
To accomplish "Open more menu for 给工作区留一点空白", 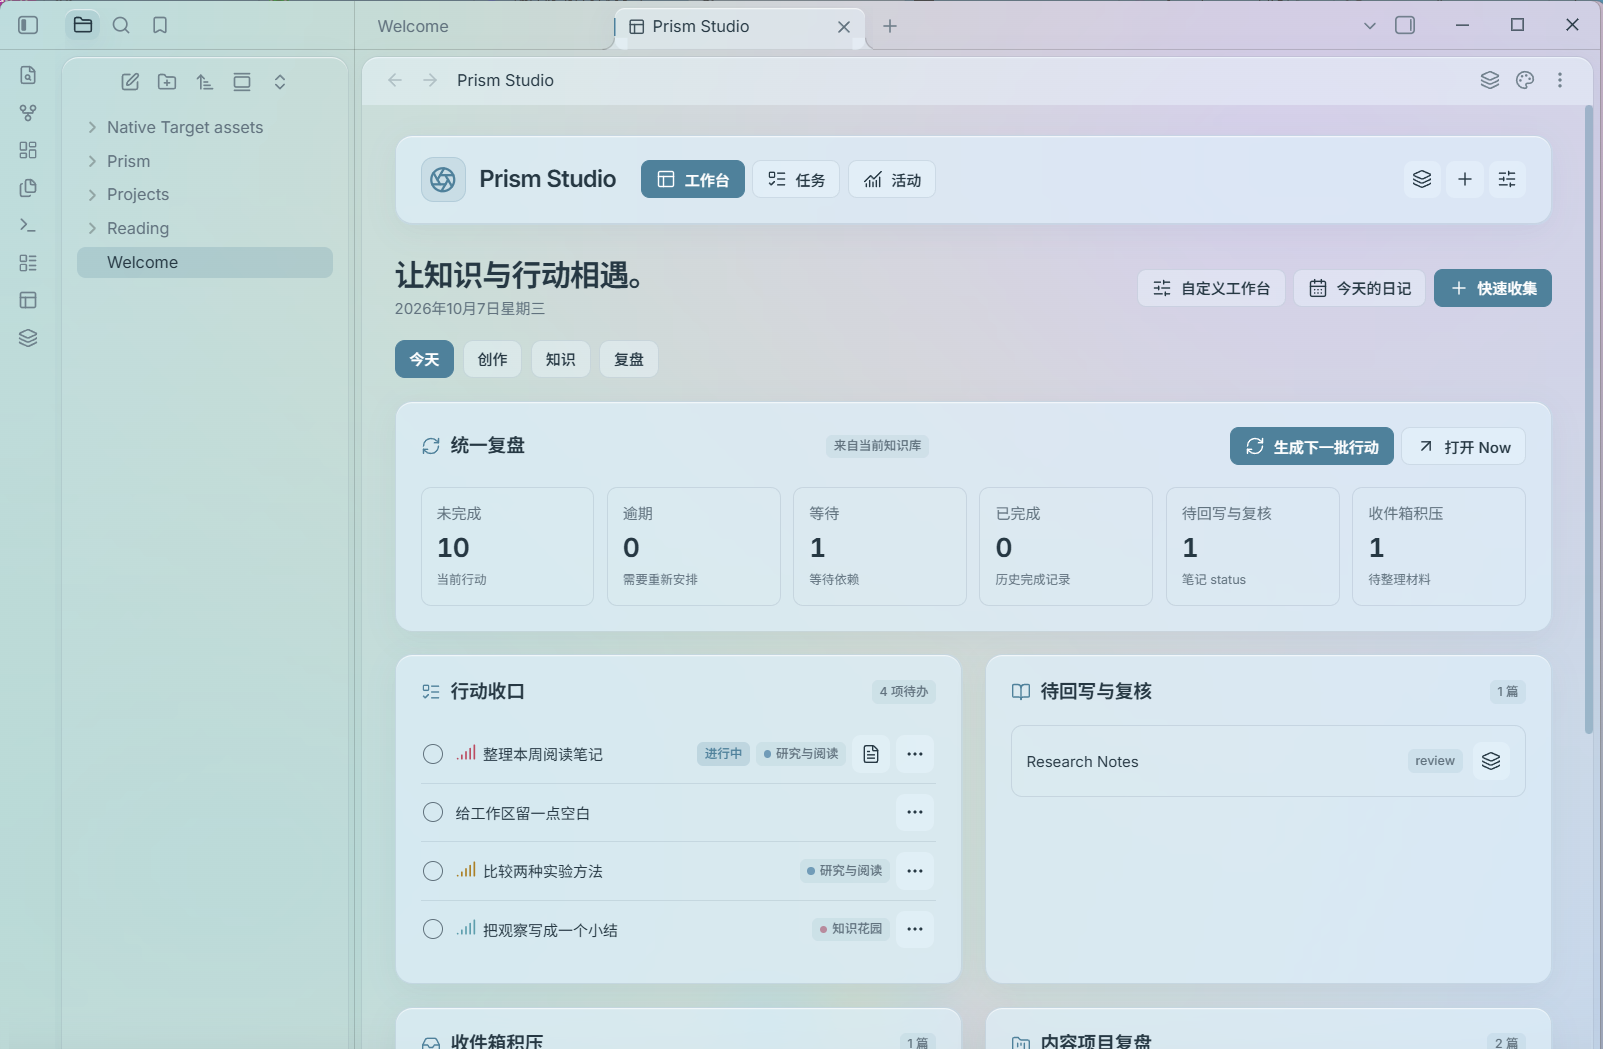I will [915, 812].
